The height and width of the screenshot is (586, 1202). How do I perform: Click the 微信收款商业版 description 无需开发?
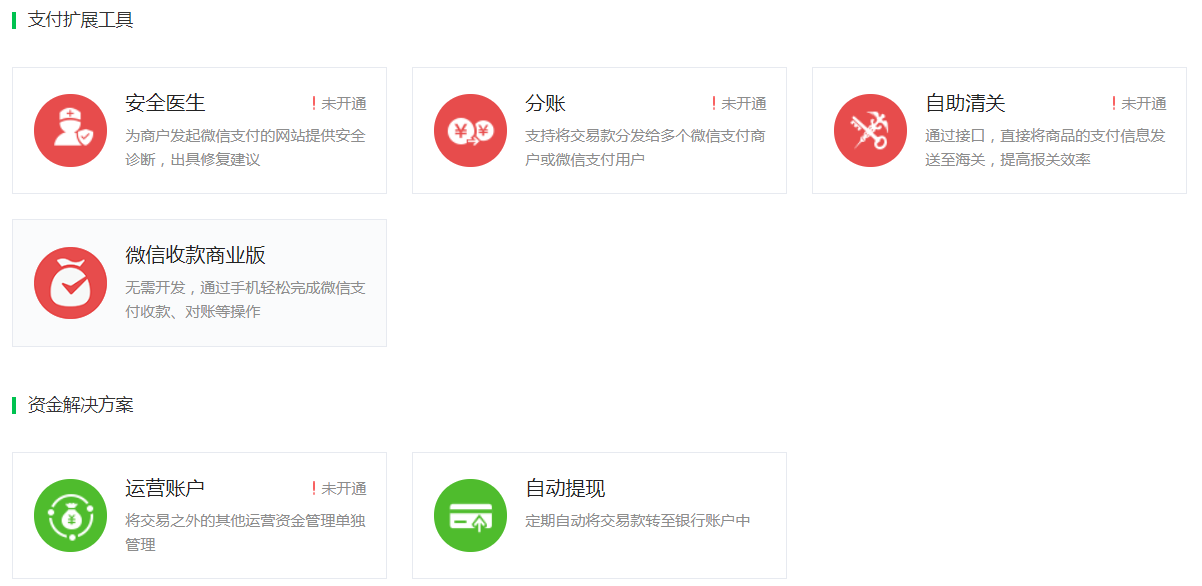[x=245, y=299]
